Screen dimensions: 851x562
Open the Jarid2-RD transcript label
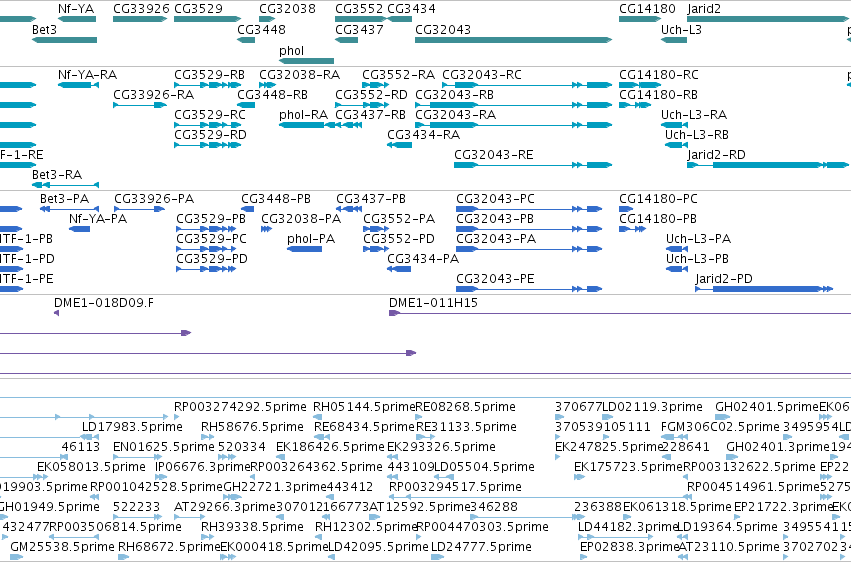716,155
